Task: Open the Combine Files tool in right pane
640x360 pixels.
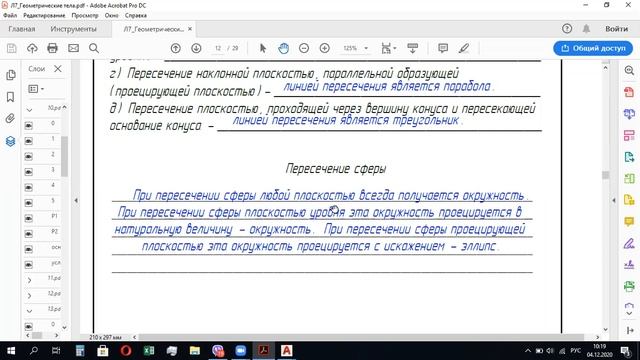Action: [629, 114]
